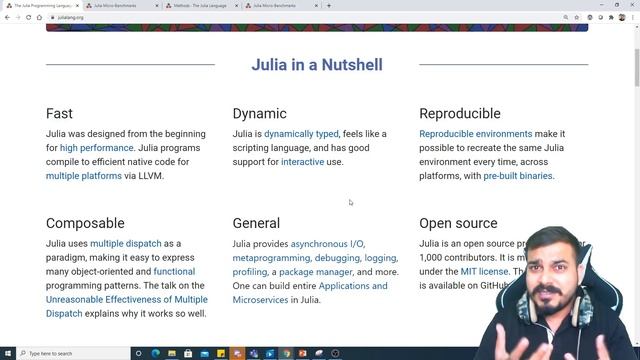Click the page vertical scrollbar thumb
Screen dimensions: 640x360
[637, 67]
